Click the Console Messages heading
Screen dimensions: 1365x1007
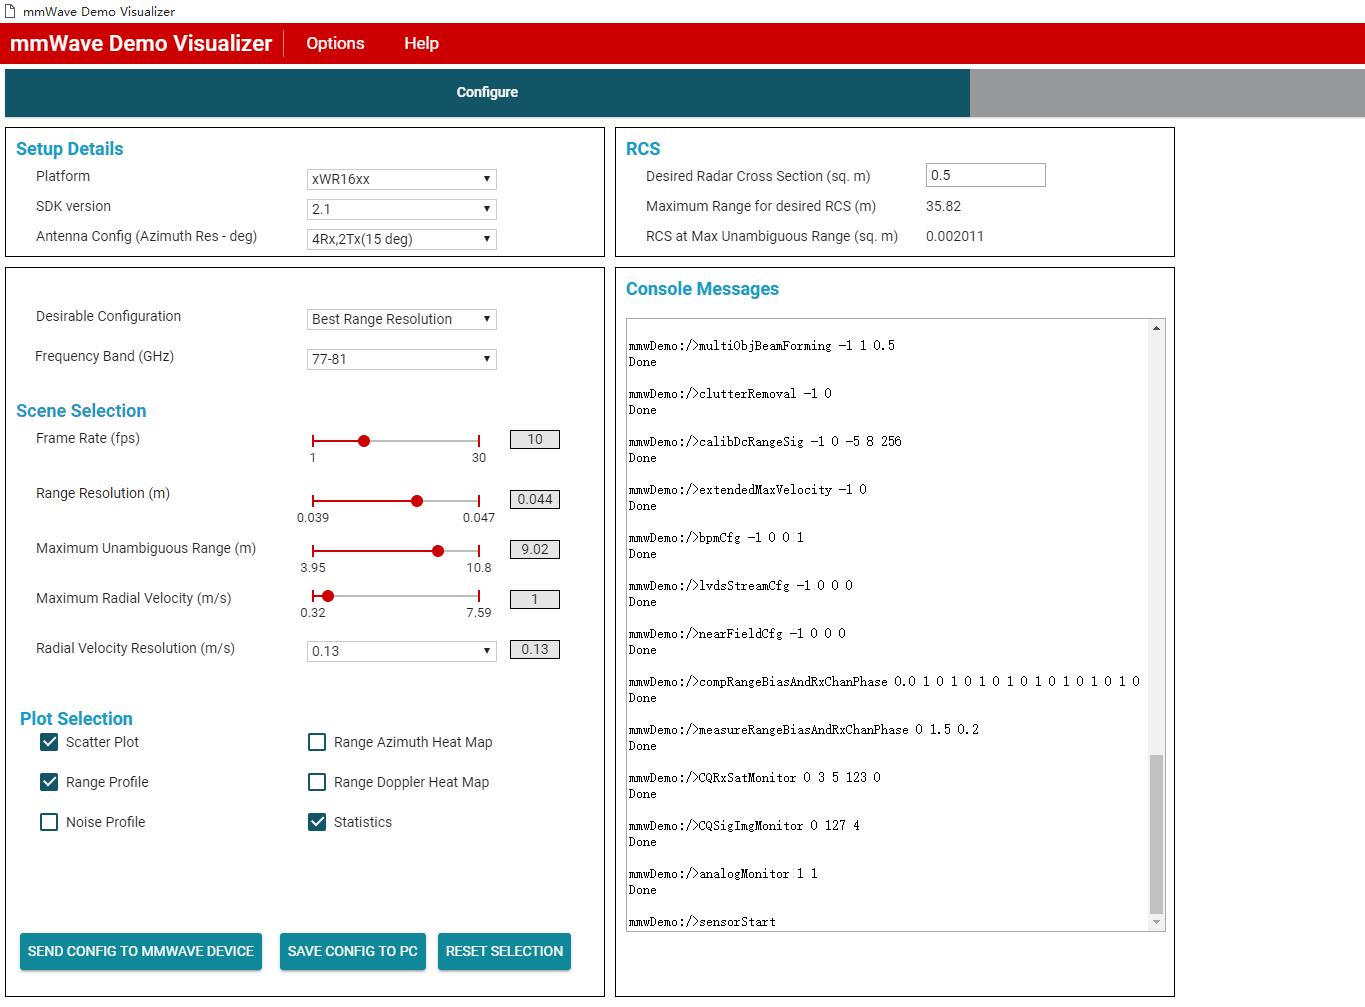(x=702, y=289)
